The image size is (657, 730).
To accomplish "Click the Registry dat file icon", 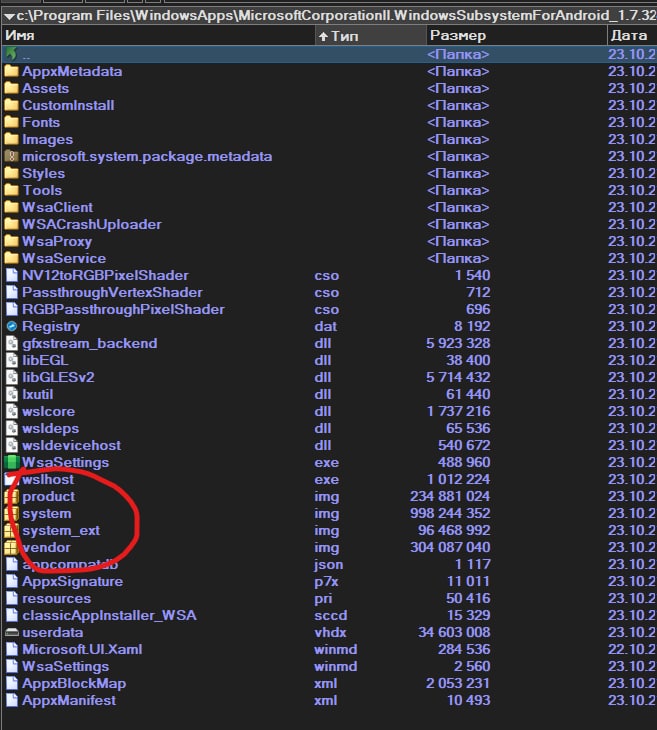I will pos(12,326).
